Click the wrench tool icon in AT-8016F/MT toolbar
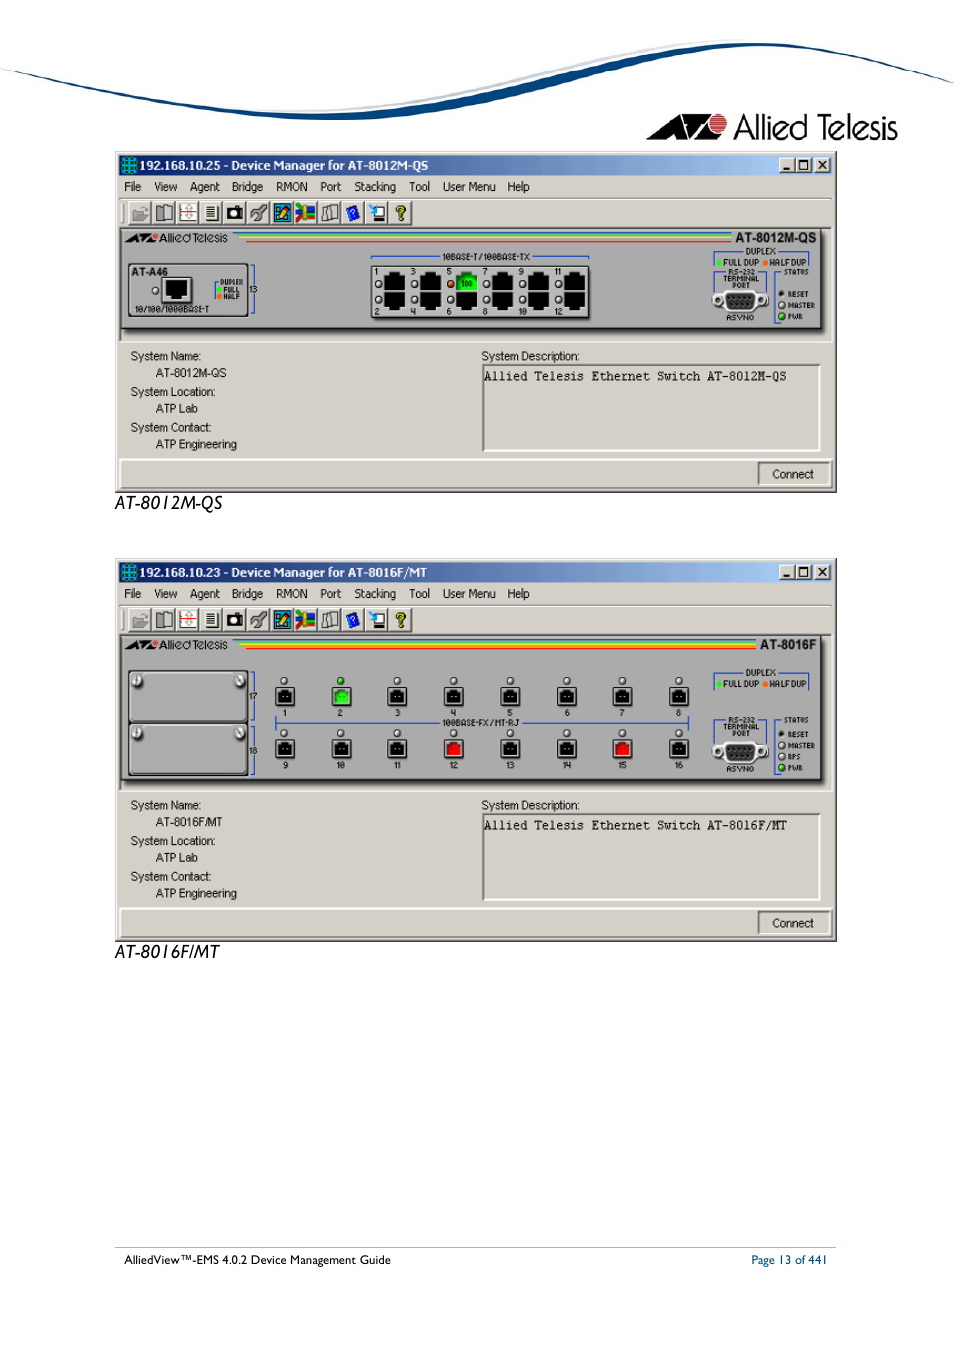 (x=259, y=620)
